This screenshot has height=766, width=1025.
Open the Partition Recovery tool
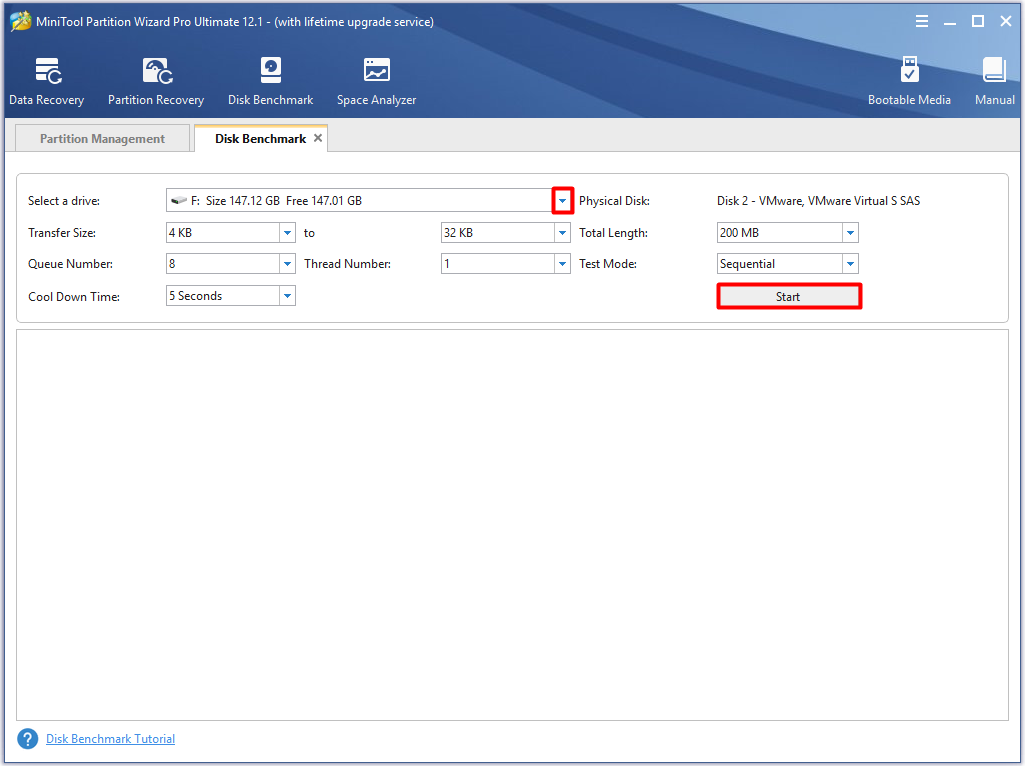point(155,80)
